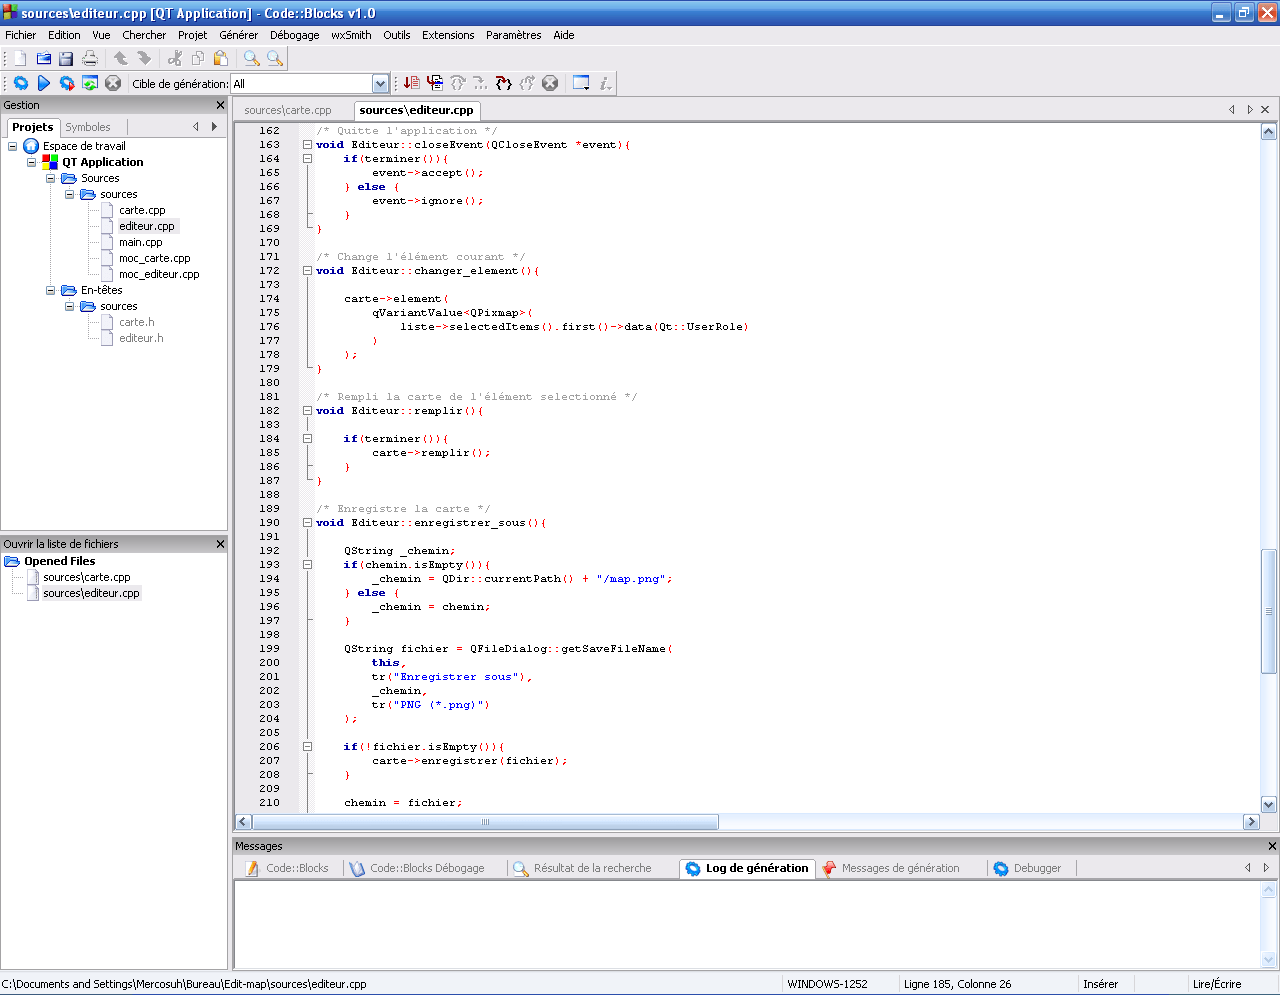Click the Print icon in the toolbar
The height and width of the screenshot is (995, 1280).
[x=89, y=58]
